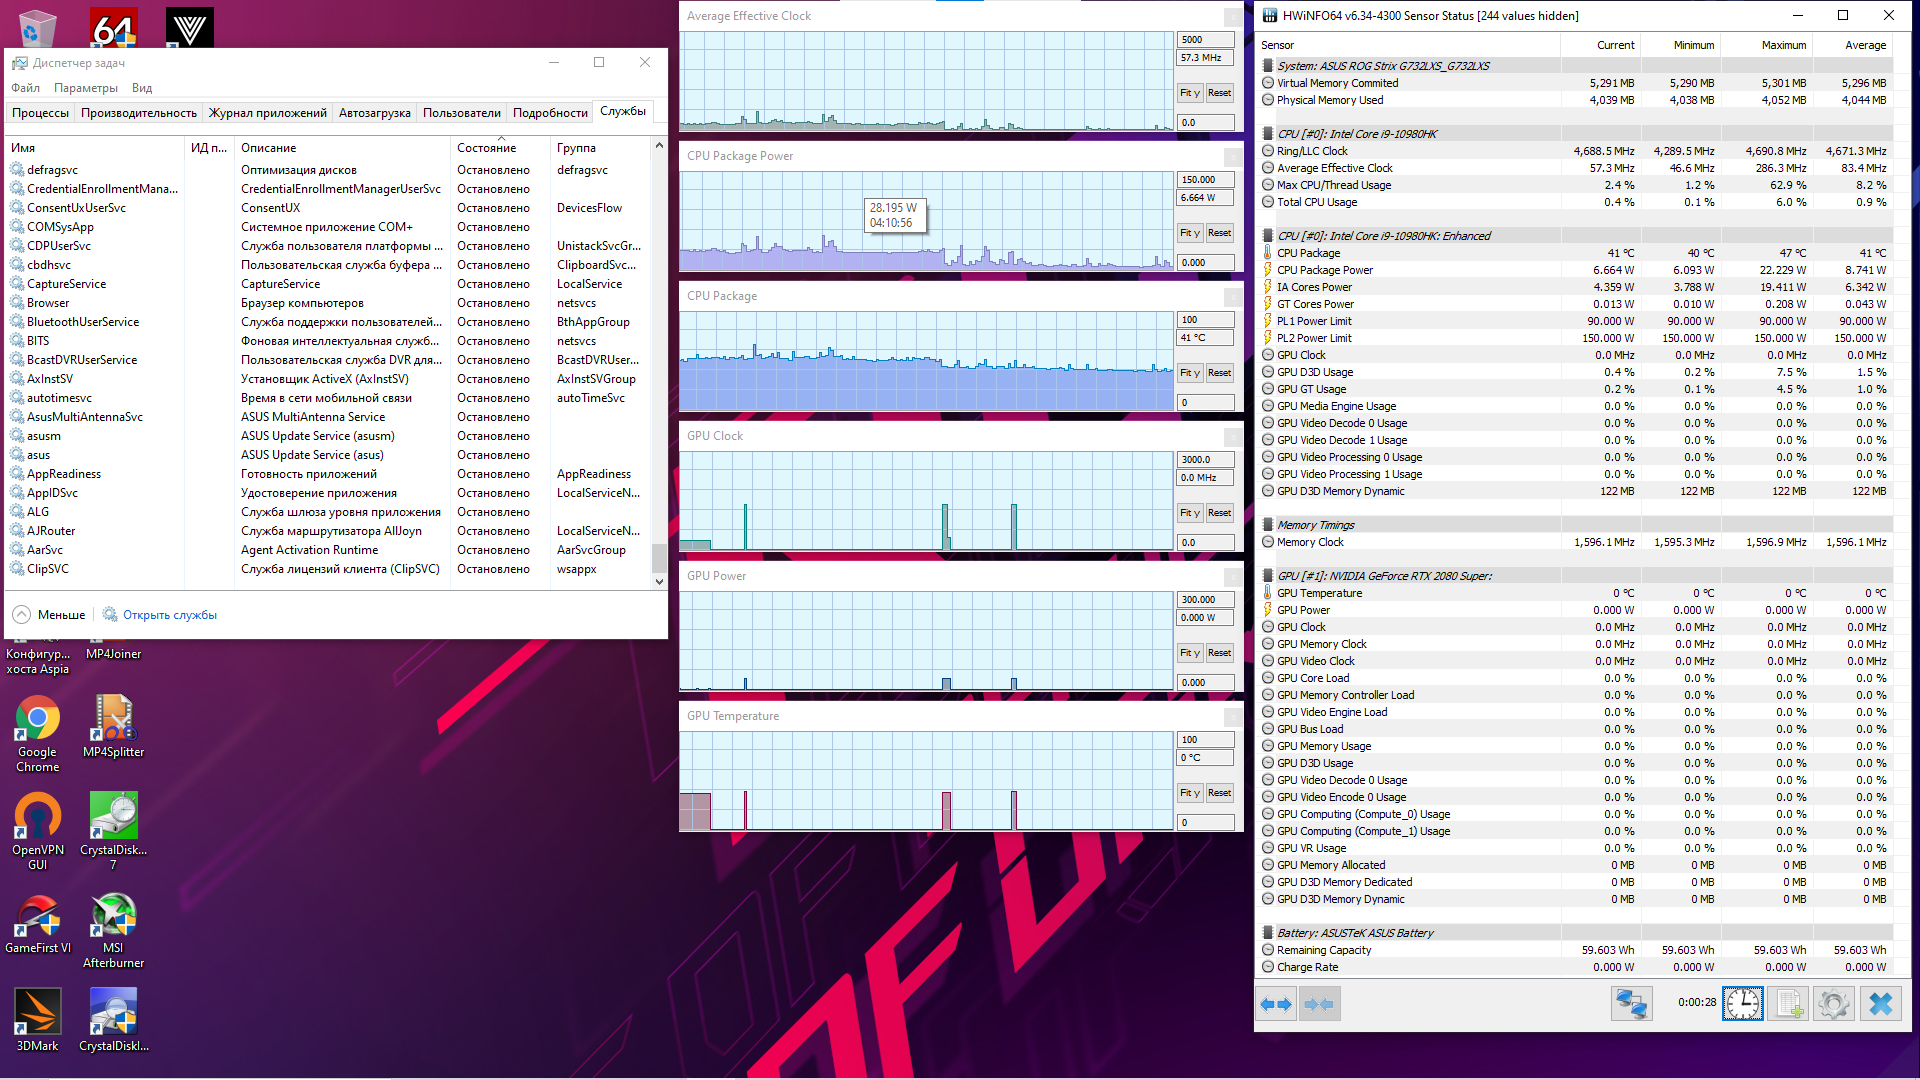Open the 3DMark desktop icon

click(x=37, y=1019)
